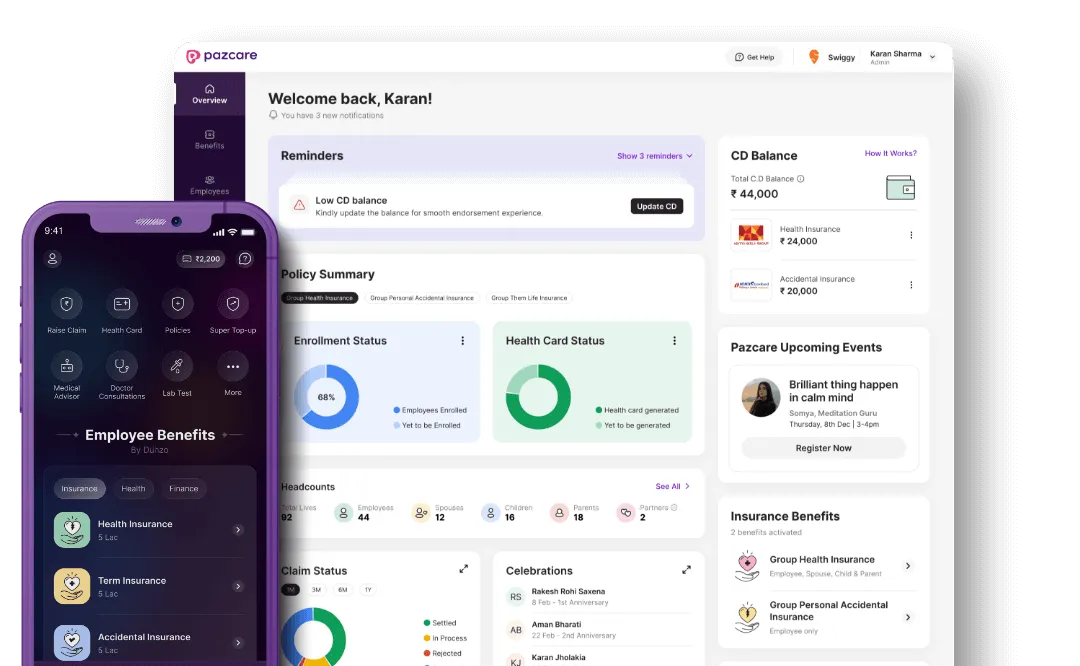
Task: Click Aman Bharati celebration entry
Action: click(x=598, y=629)
